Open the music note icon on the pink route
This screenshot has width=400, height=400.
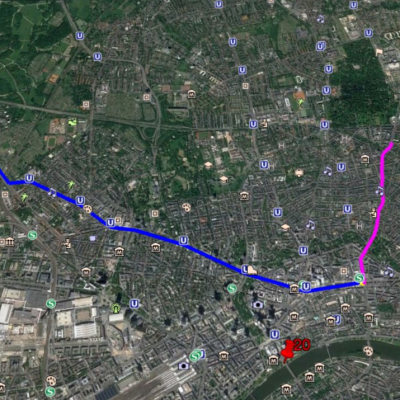click(379, 190)
